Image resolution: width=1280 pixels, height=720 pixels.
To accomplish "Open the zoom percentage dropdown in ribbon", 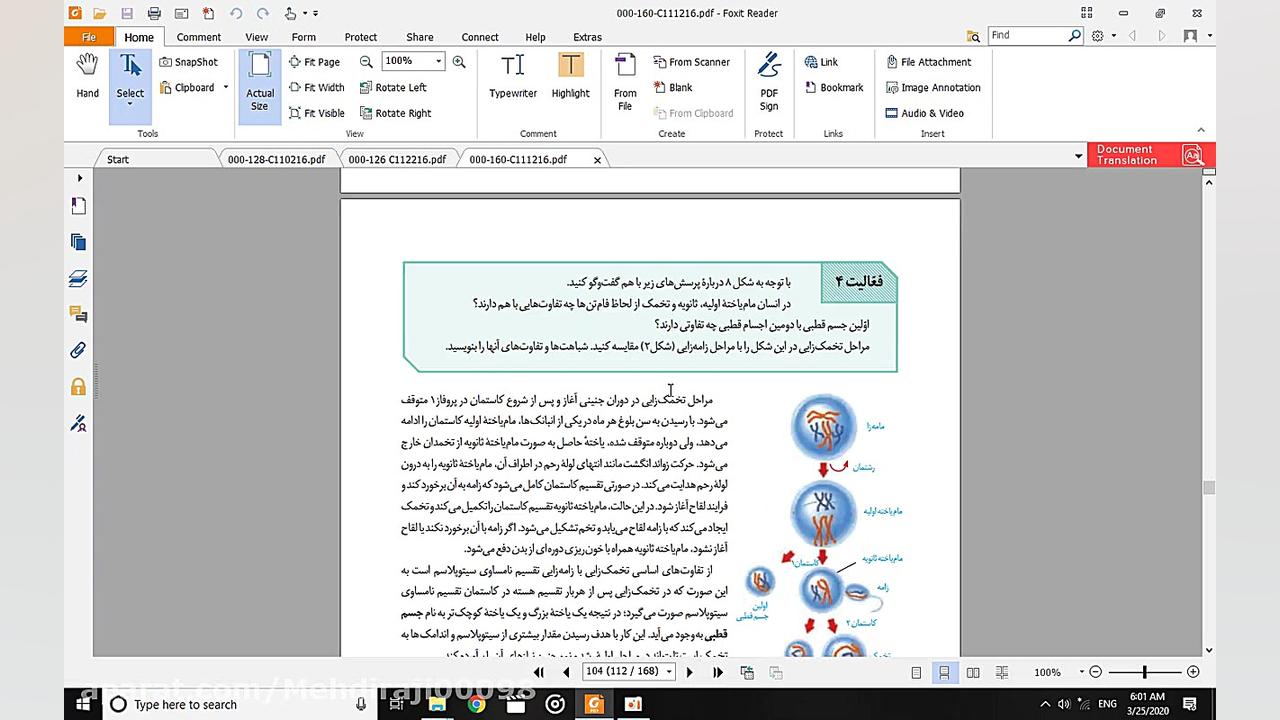I will (438, 61).
